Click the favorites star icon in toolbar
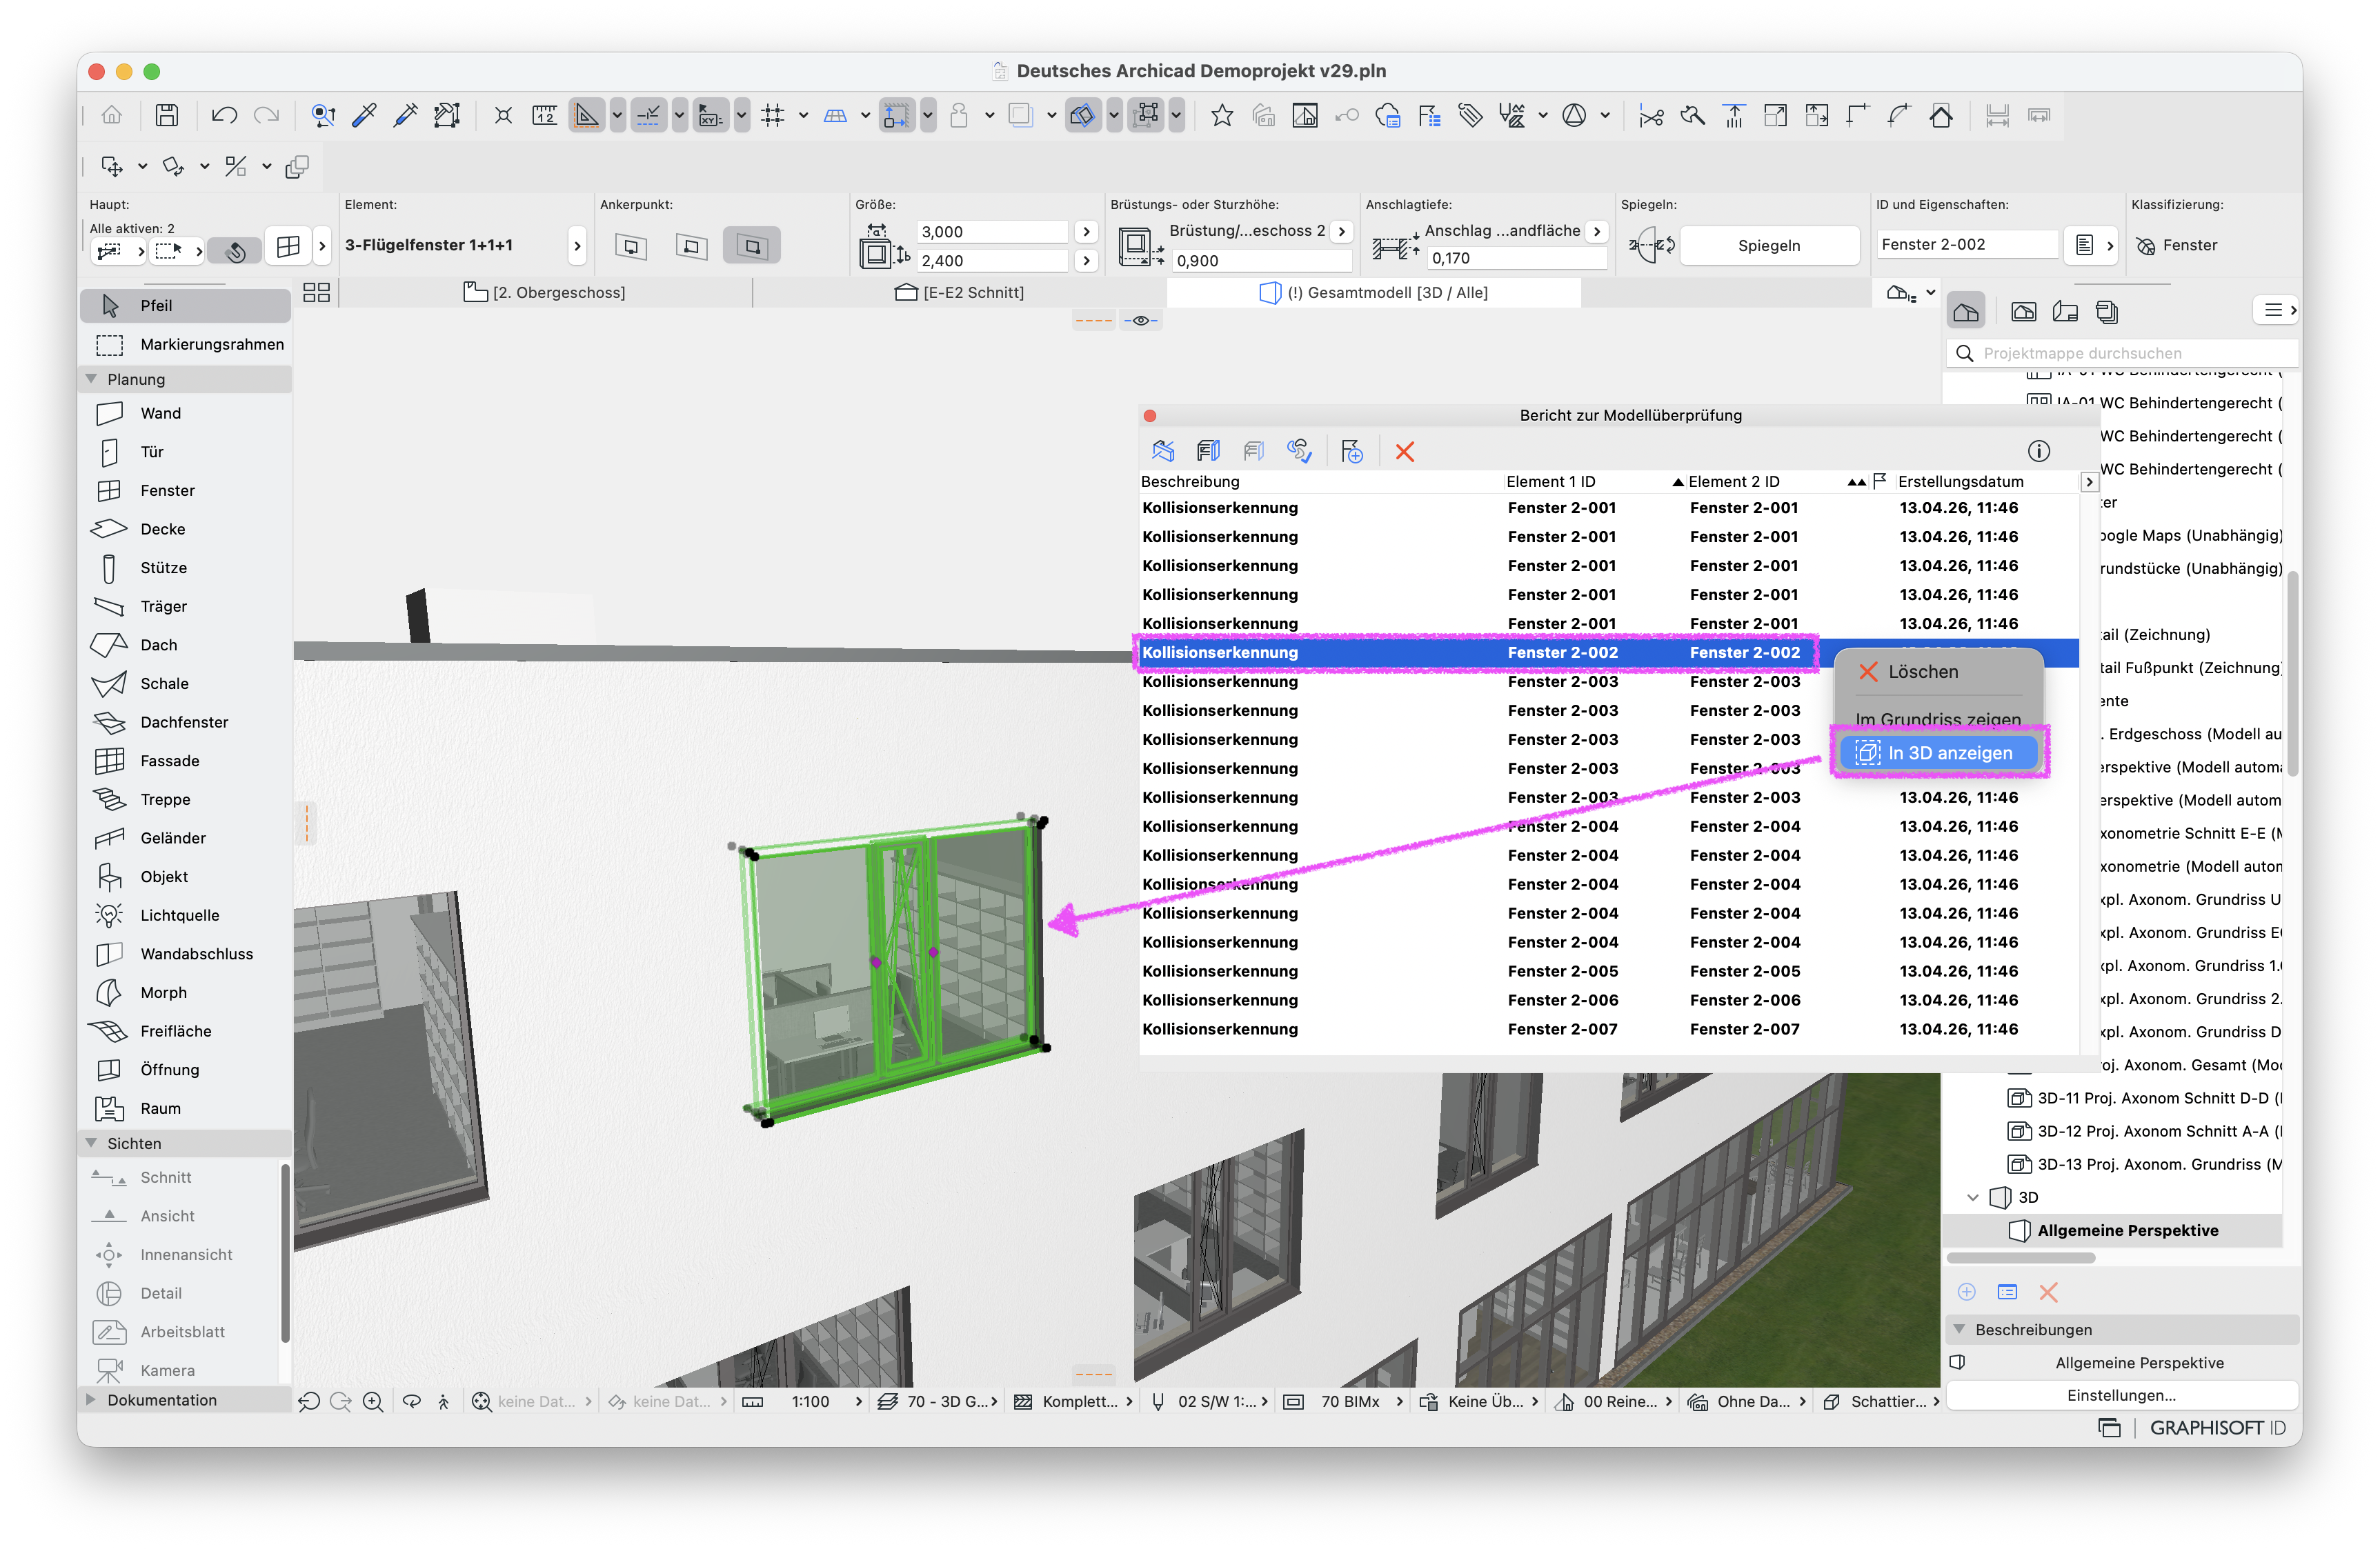 (x=1221, y=115)
